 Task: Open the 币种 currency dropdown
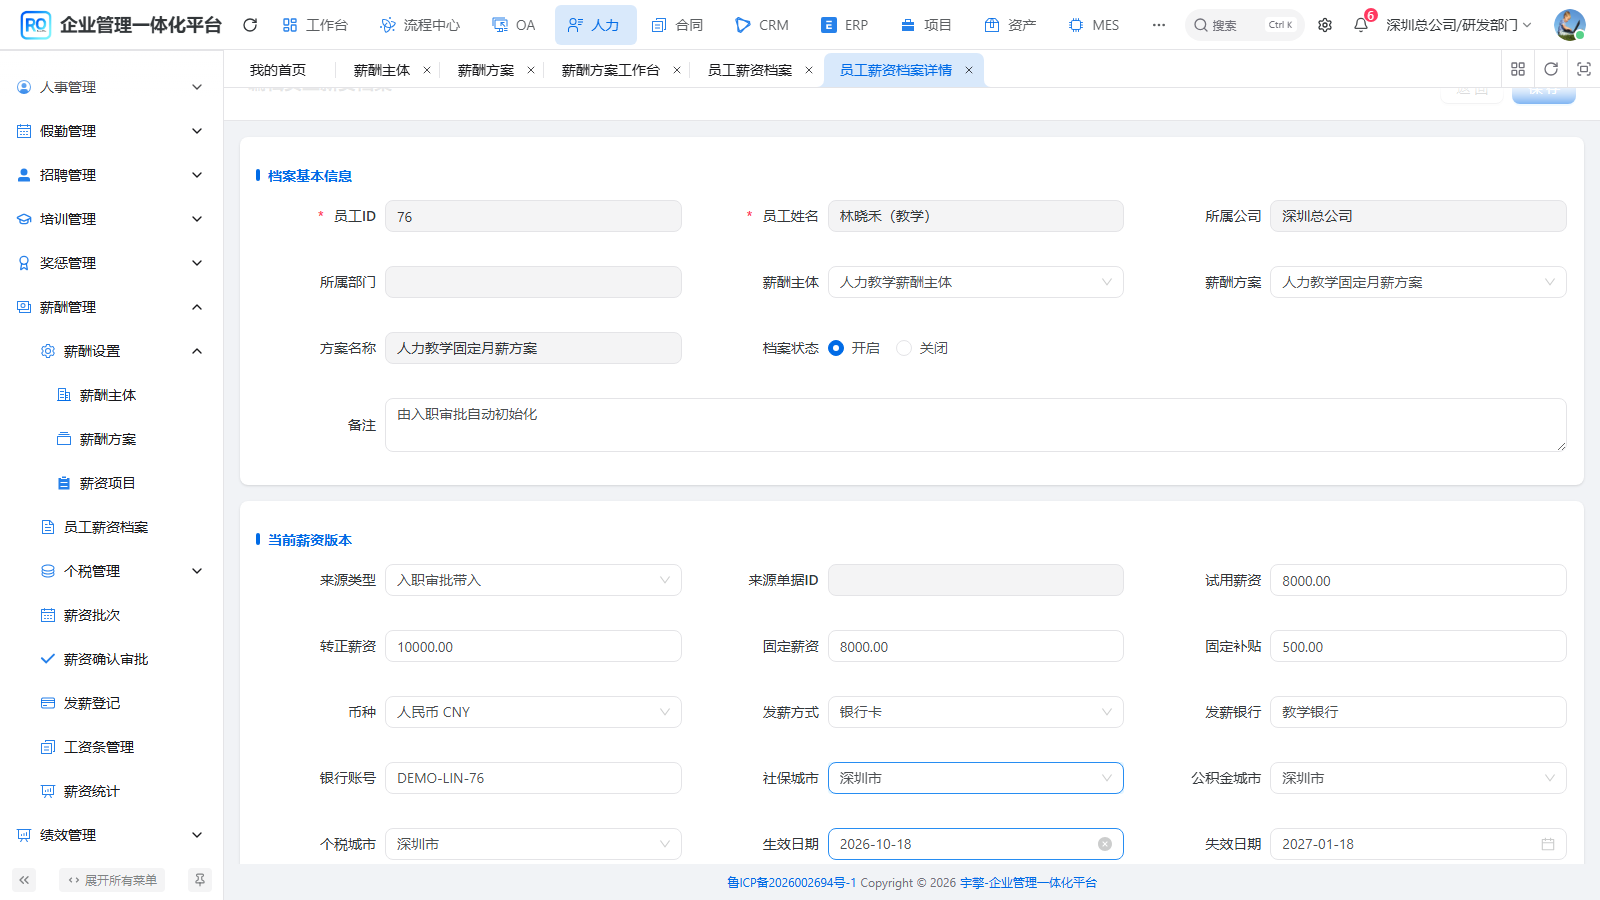(533, 712)
